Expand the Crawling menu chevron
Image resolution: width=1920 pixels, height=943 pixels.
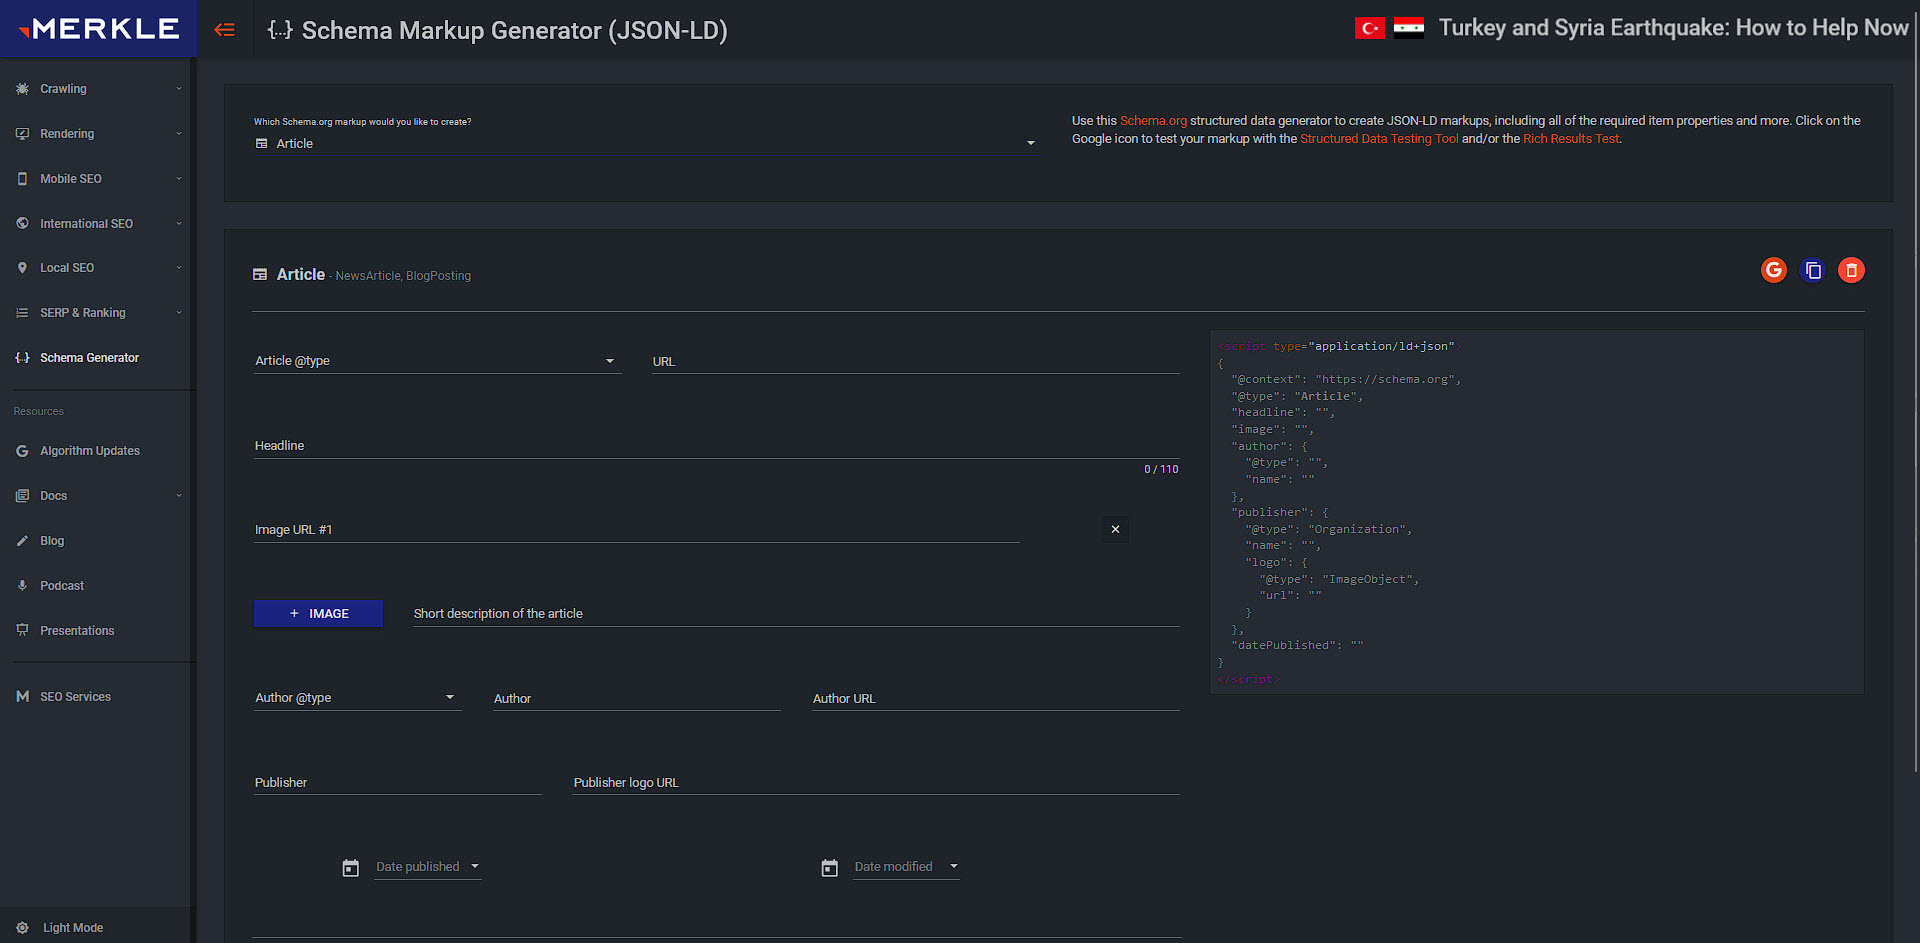tap(179, 89)
